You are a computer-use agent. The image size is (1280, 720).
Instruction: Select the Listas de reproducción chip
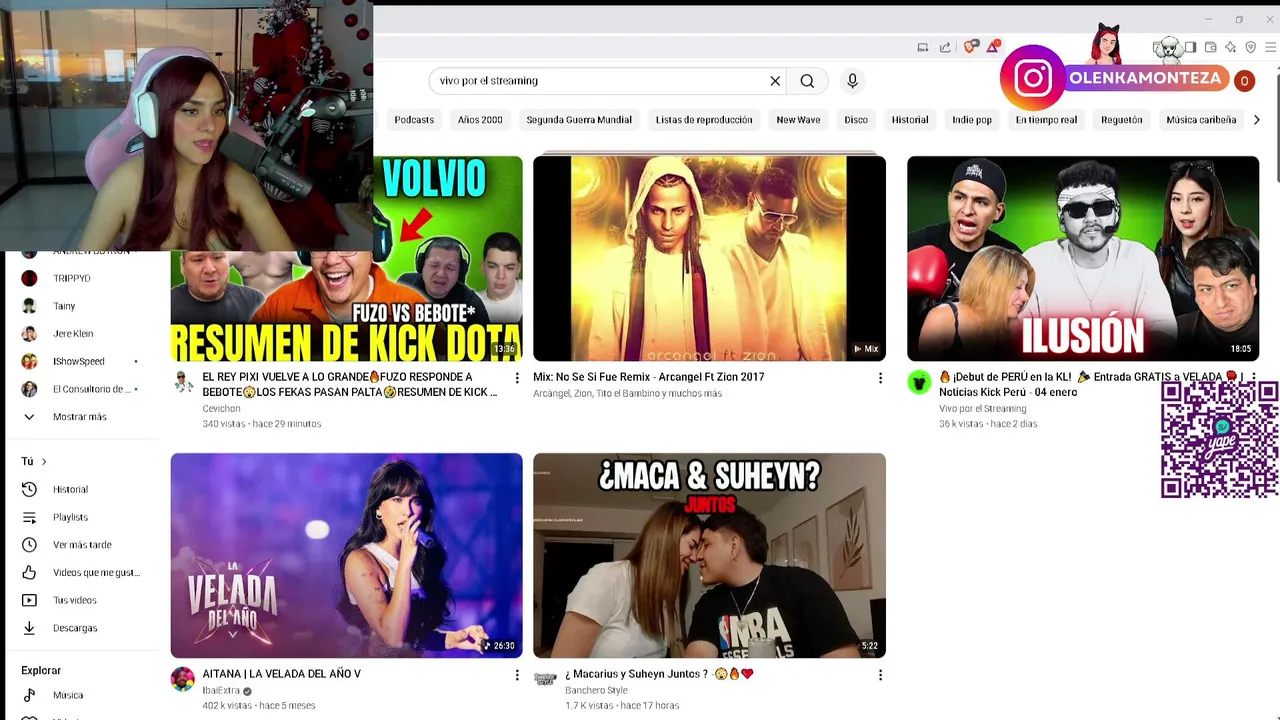704,120
